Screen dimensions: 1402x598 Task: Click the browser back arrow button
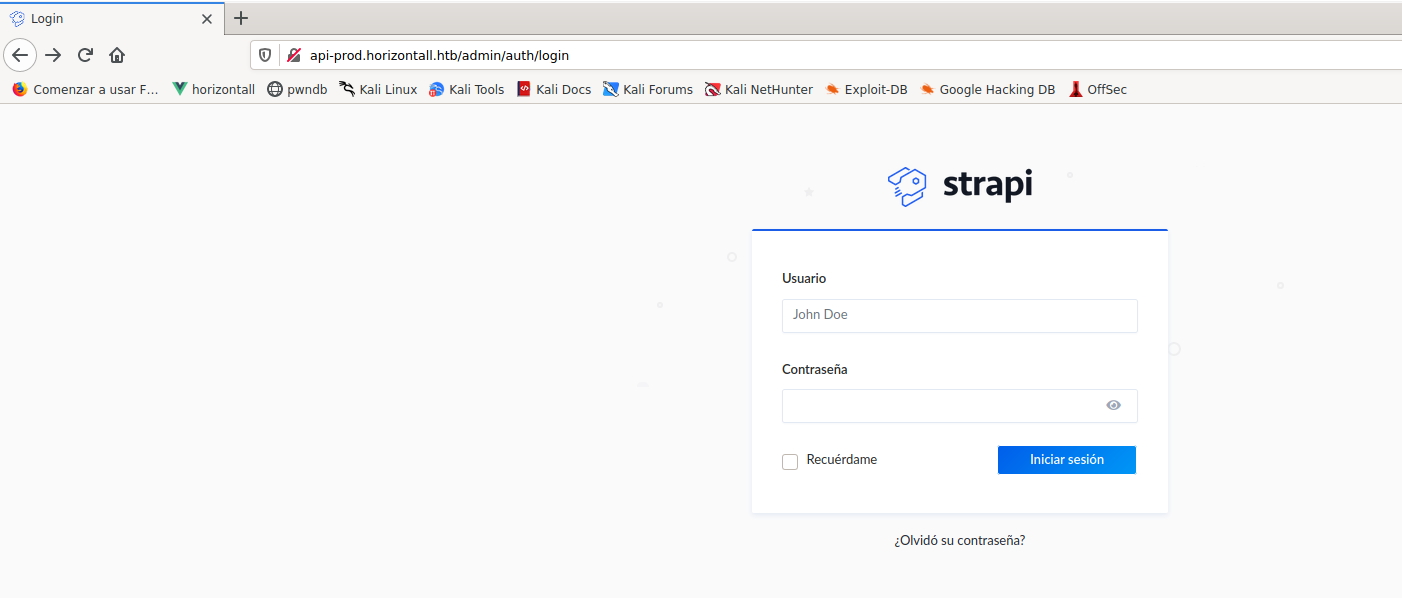point(20,55)
